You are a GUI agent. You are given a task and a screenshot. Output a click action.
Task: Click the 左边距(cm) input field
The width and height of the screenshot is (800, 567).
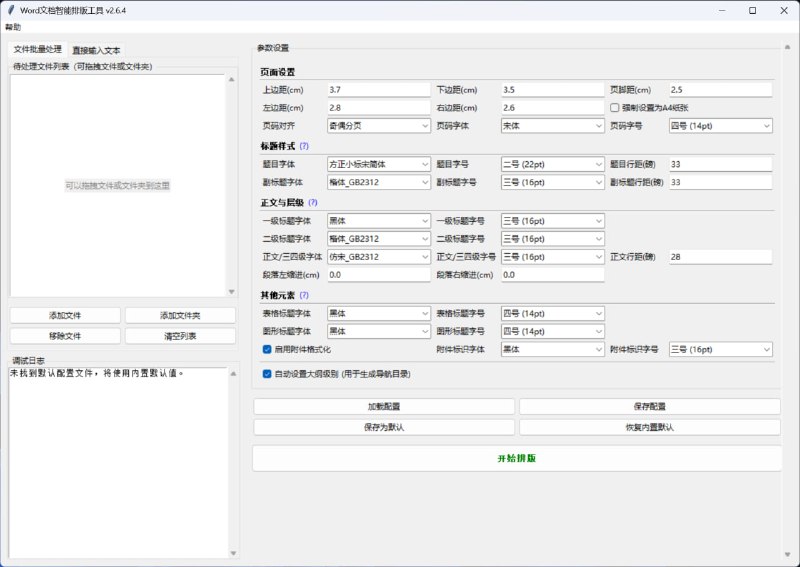click(x=379, y=108)
